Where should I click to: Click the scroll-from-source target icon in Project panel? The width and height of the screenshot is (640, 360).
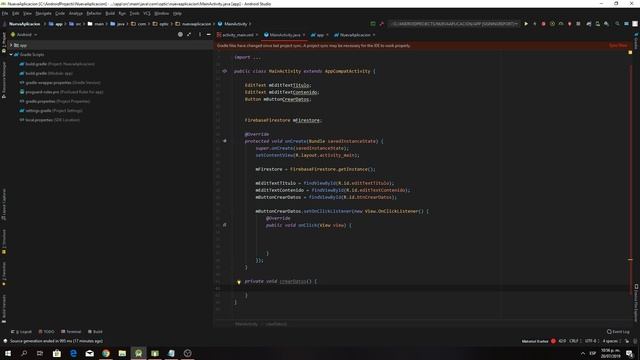(x=180, y=35)
